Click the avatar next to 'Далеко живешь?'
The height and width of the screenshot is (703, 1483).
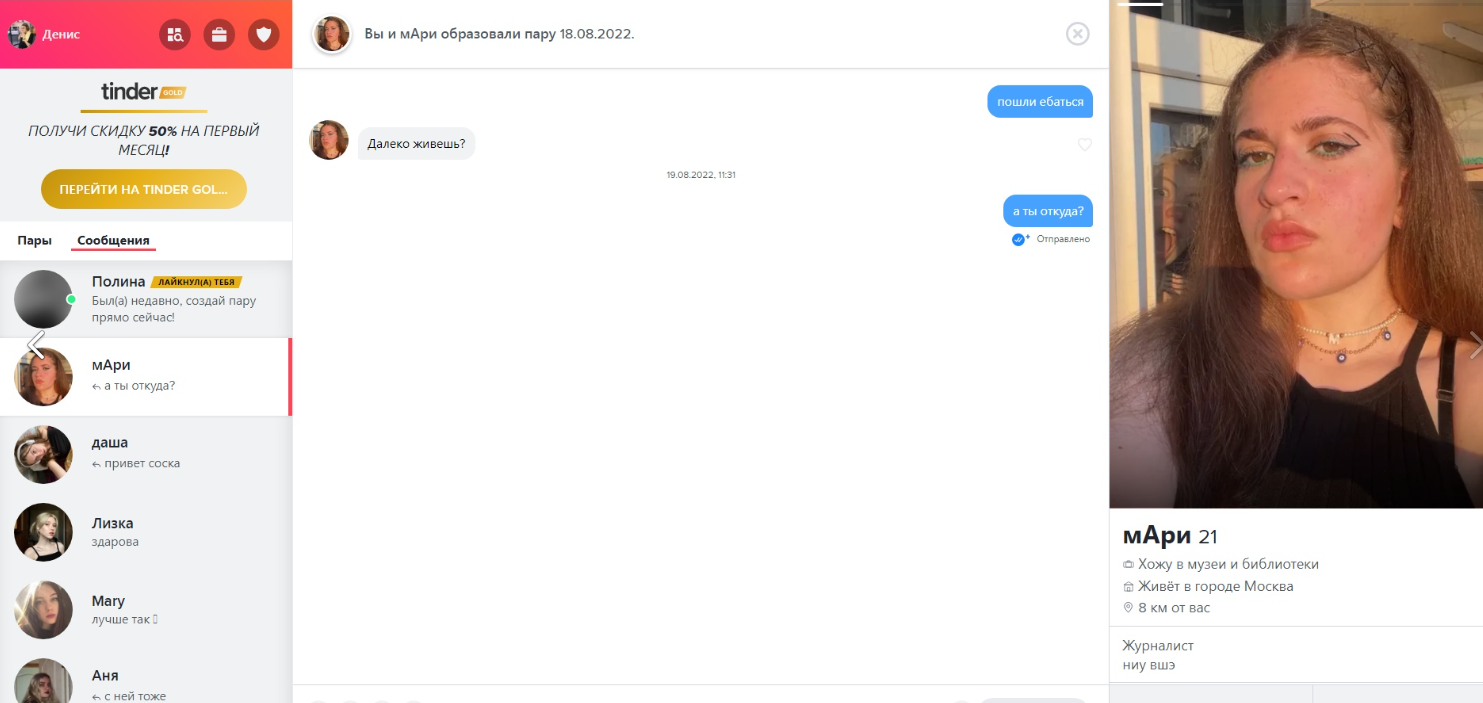(x=329, y=140)
